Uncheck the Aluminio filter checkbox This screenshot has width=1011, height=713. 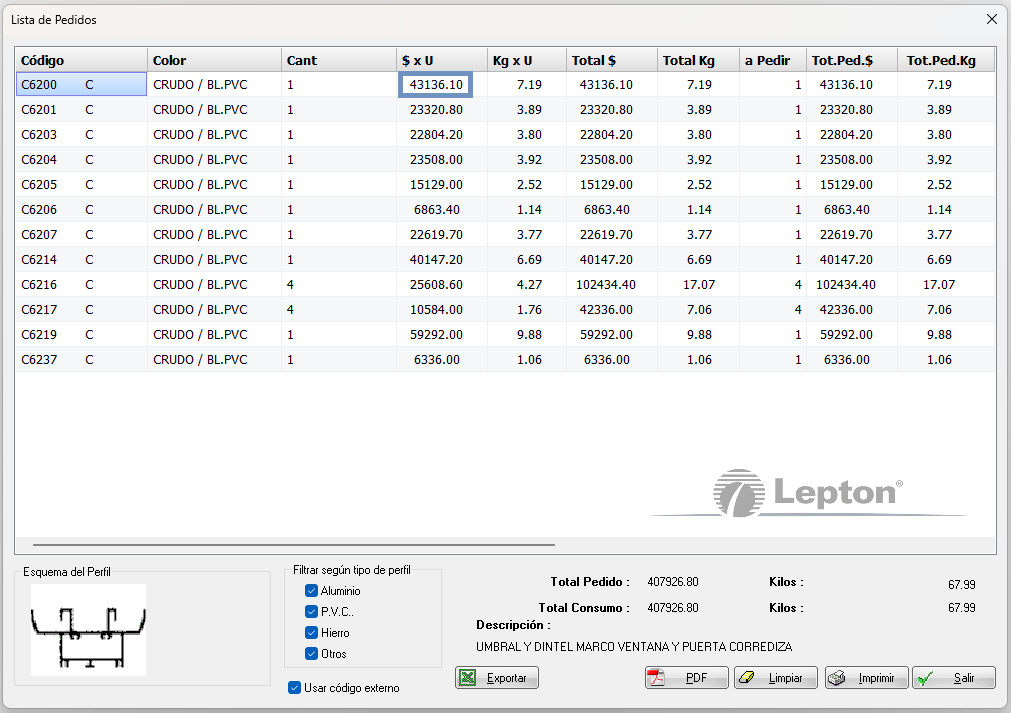click(x=312, y=591)
